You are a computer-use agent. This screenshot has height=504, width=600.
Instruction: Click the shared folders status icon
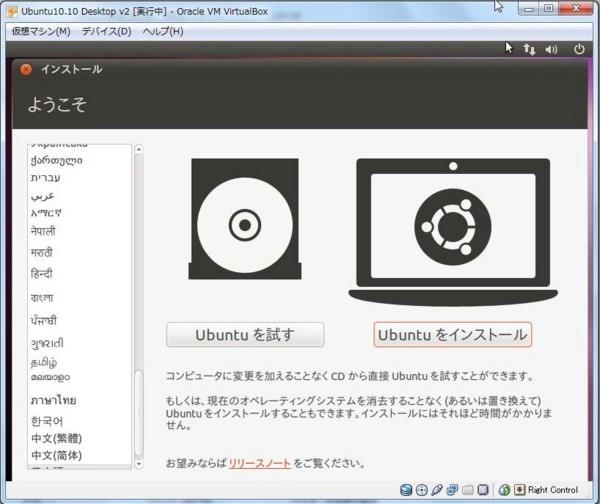coord(468,490)
